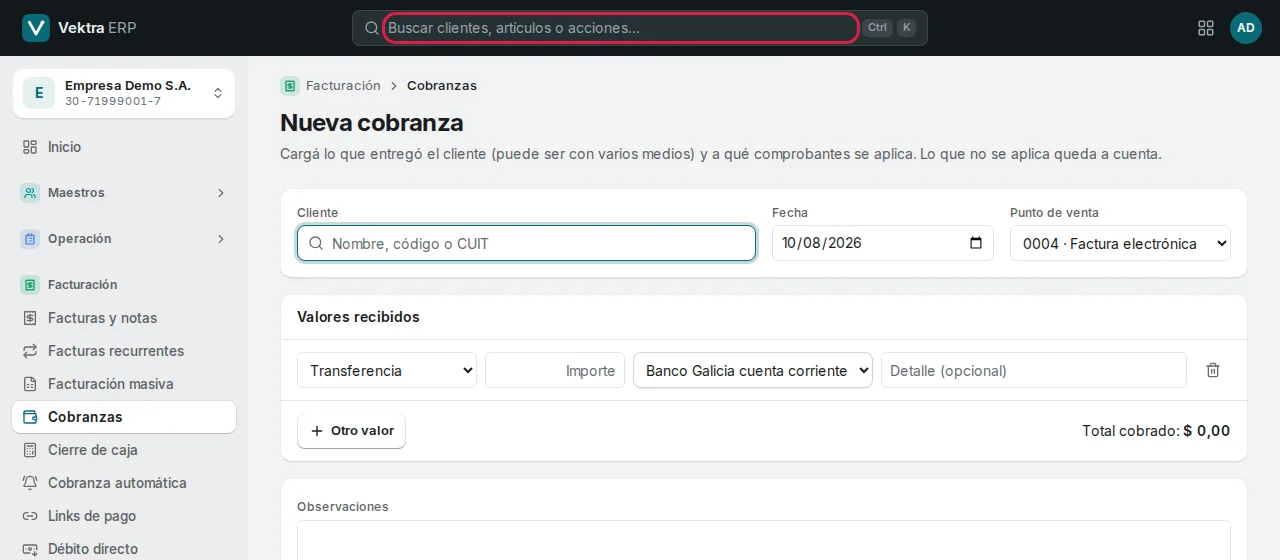
Task: Click the Nueva cobranza heading
Action: pos(372,123)
